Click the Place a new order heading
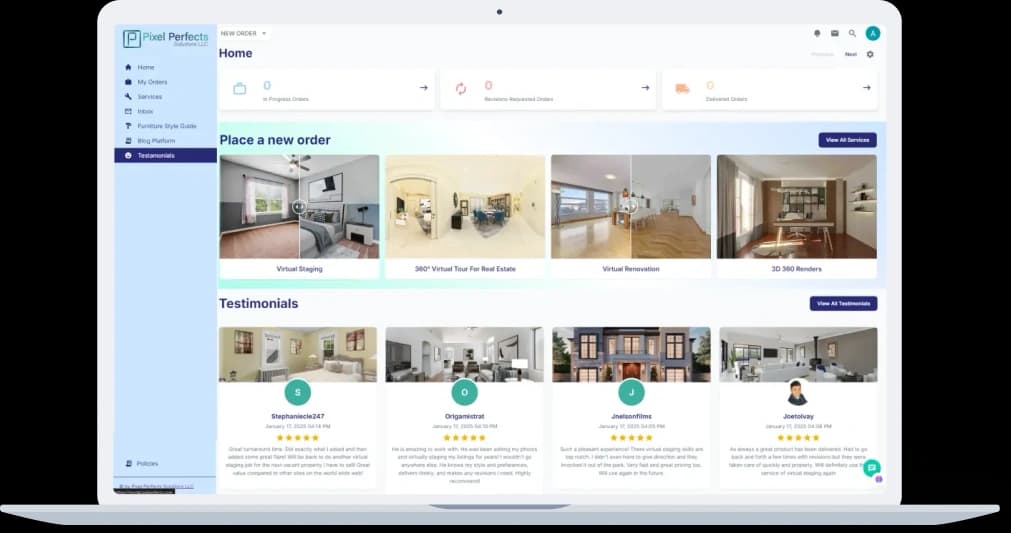The width and height of the screenshot is (1011, 533). coord(275,140)
